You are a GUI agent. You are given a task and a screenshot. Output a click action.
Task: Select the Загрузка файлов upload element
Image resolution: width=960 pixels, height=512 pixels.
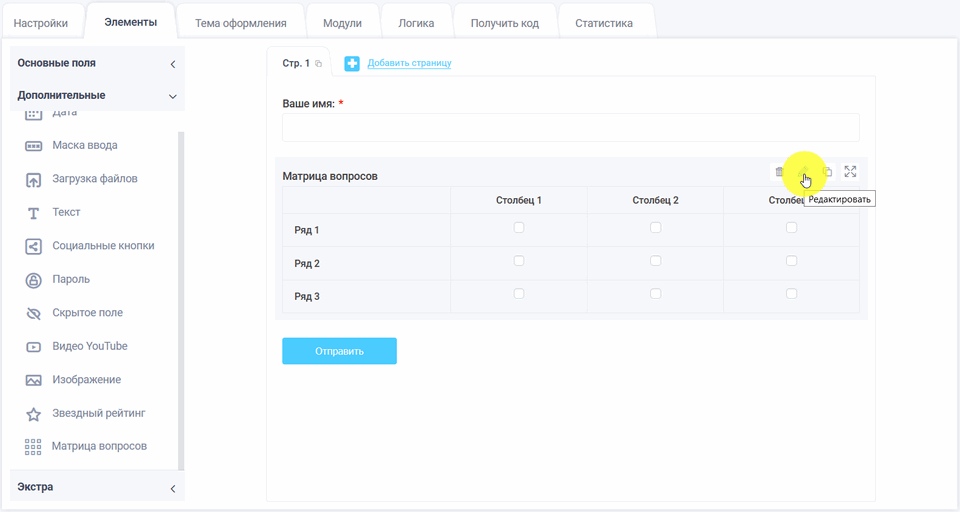point(94,179)
